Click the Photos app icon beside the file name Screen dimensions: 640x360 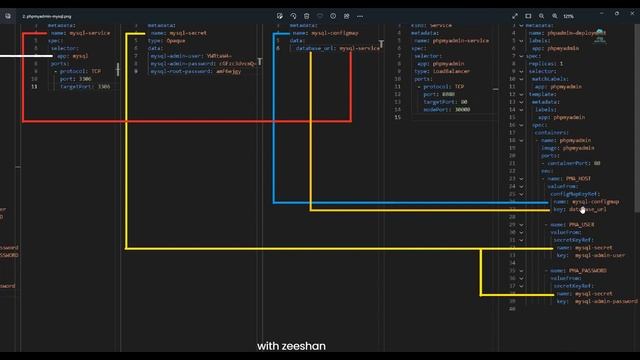coord(8,16)
